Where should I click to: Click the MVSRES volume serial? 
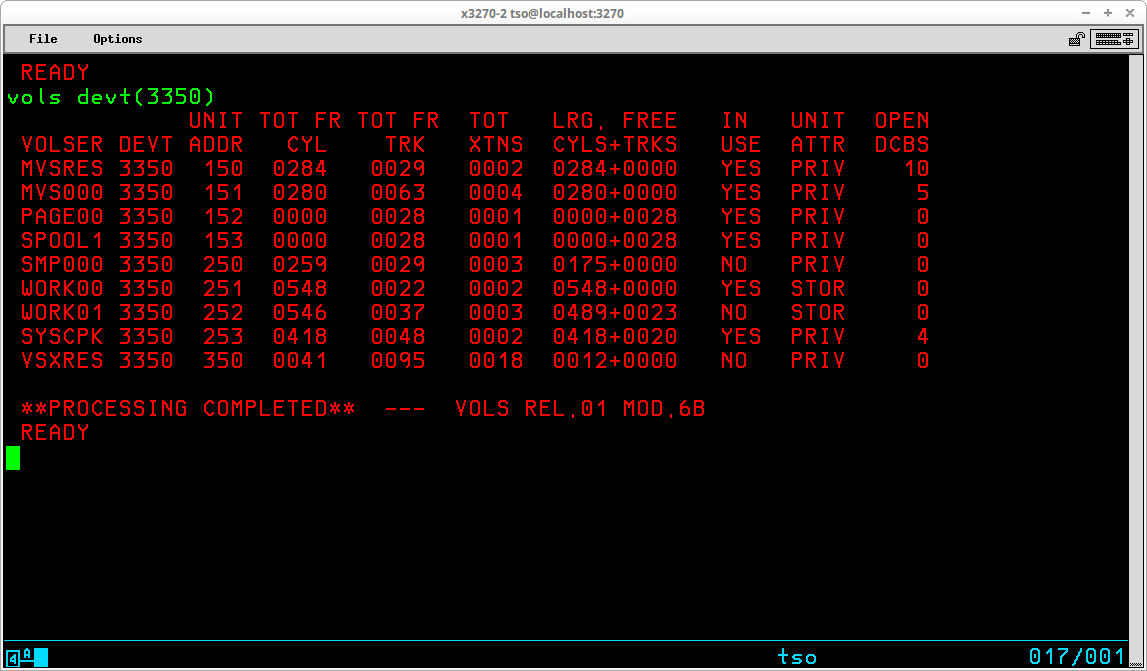click(62, 168)
